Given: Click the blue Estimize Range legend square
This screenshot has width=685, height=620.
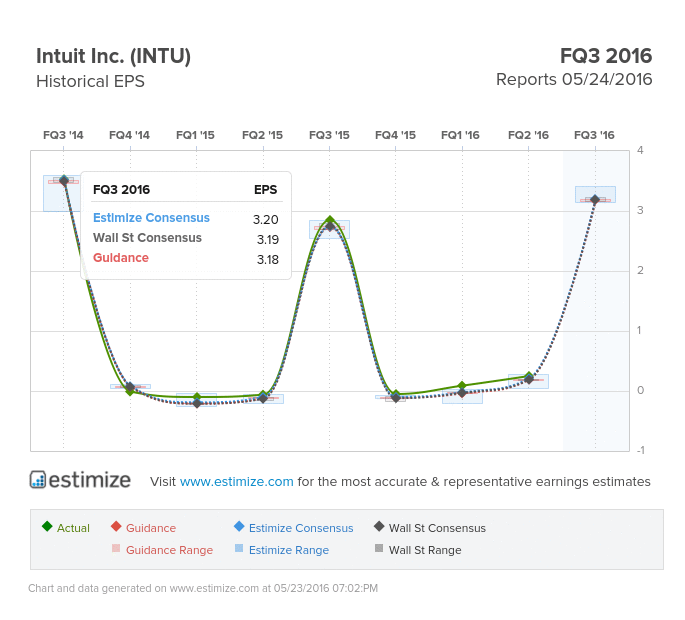Looking at the screenshot, I should [239, 548].
